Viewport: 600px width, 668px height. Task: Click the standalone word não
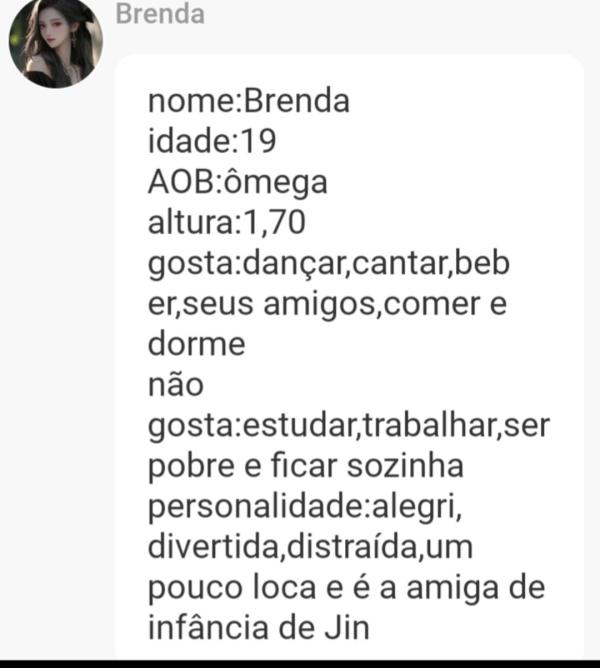pyautogui.click(x=176, y=384)
